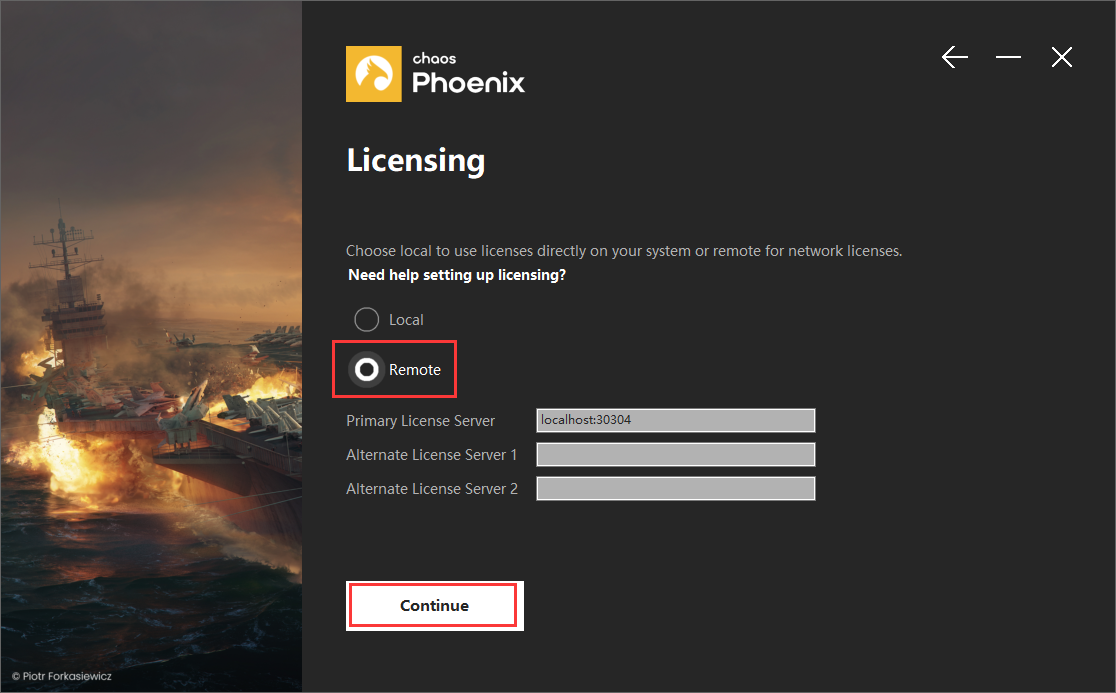The height and width of the screenshot is (693, 1116).
Task: Click the 'Alternate License Server 2' label
Action: click(x=431, y=489)
